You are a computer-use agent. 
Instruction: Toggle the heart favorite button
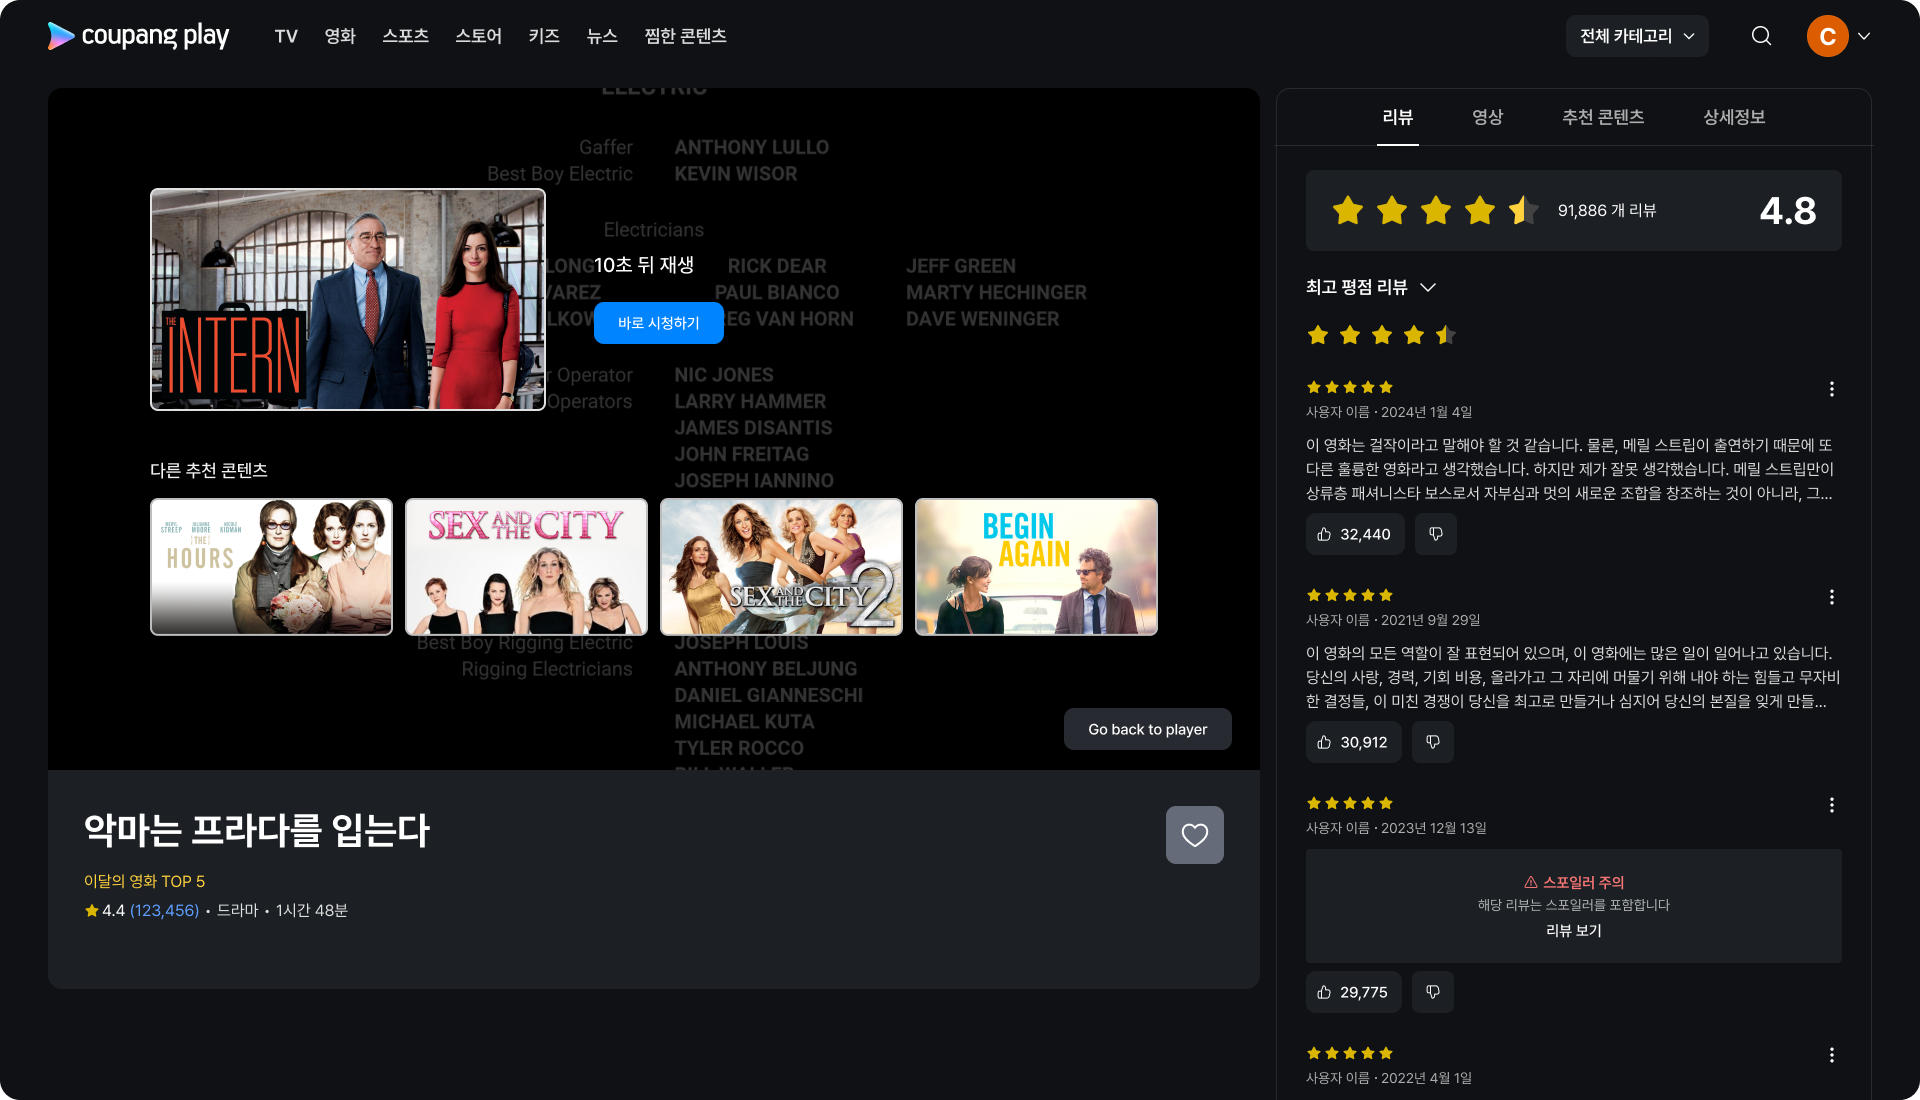tap(1194, 835)
